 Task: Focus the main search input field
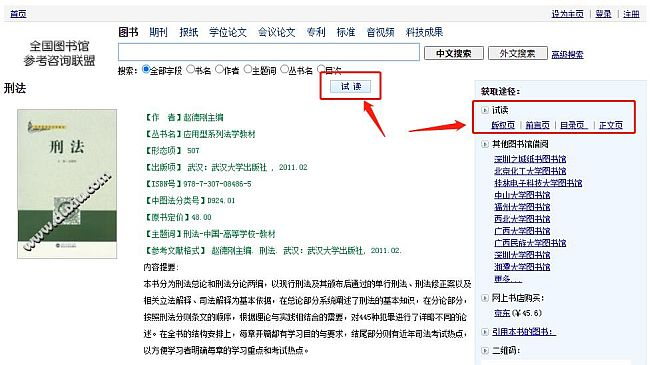tap(269, 52)
